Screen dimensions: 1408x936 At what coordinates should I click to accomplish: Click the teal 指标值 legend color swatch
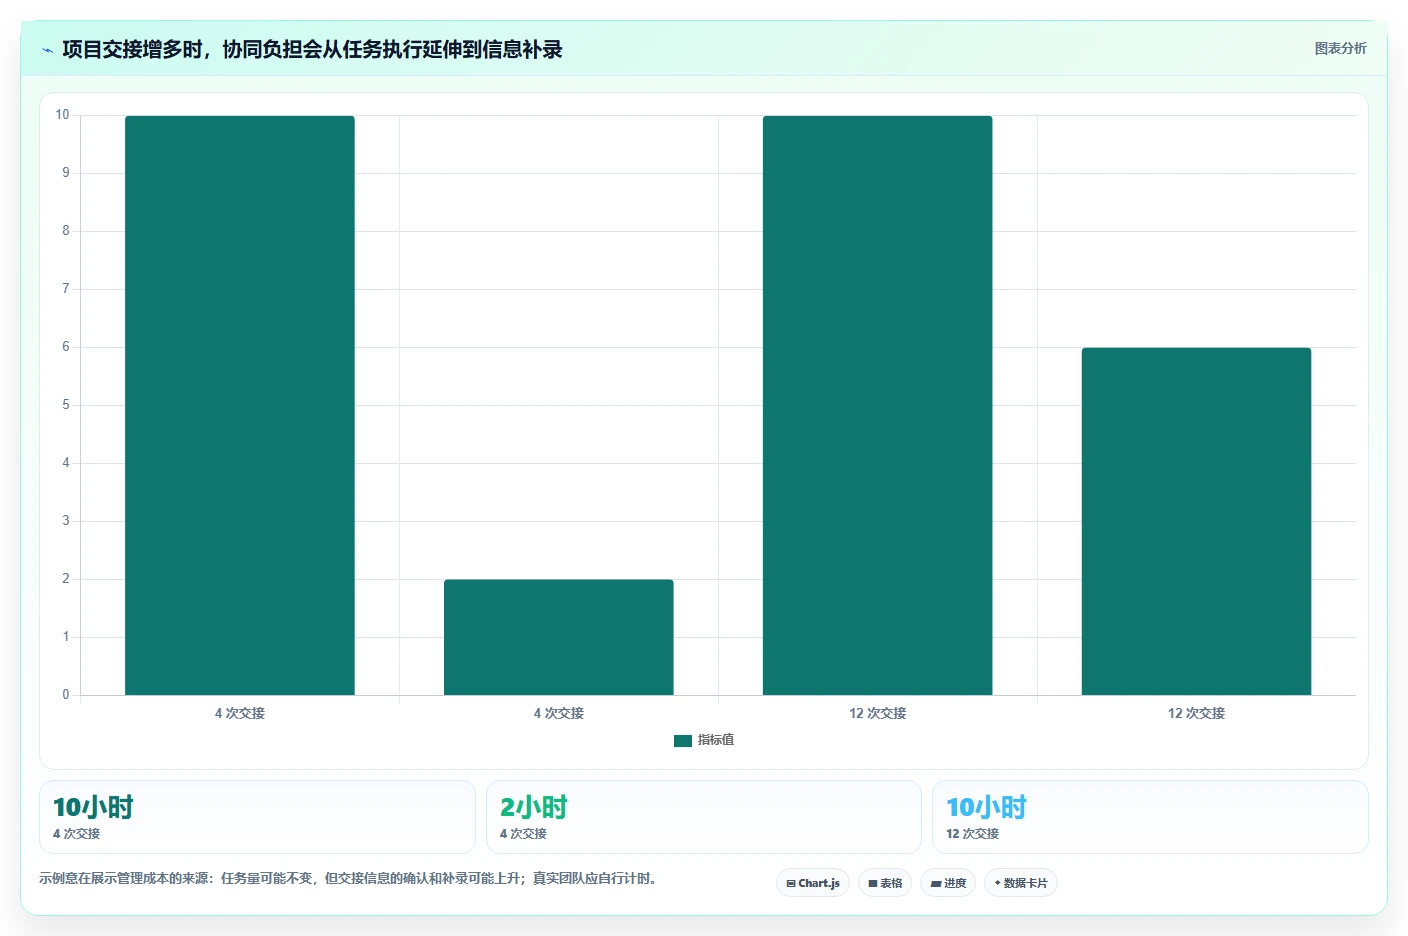coord(683,741)
